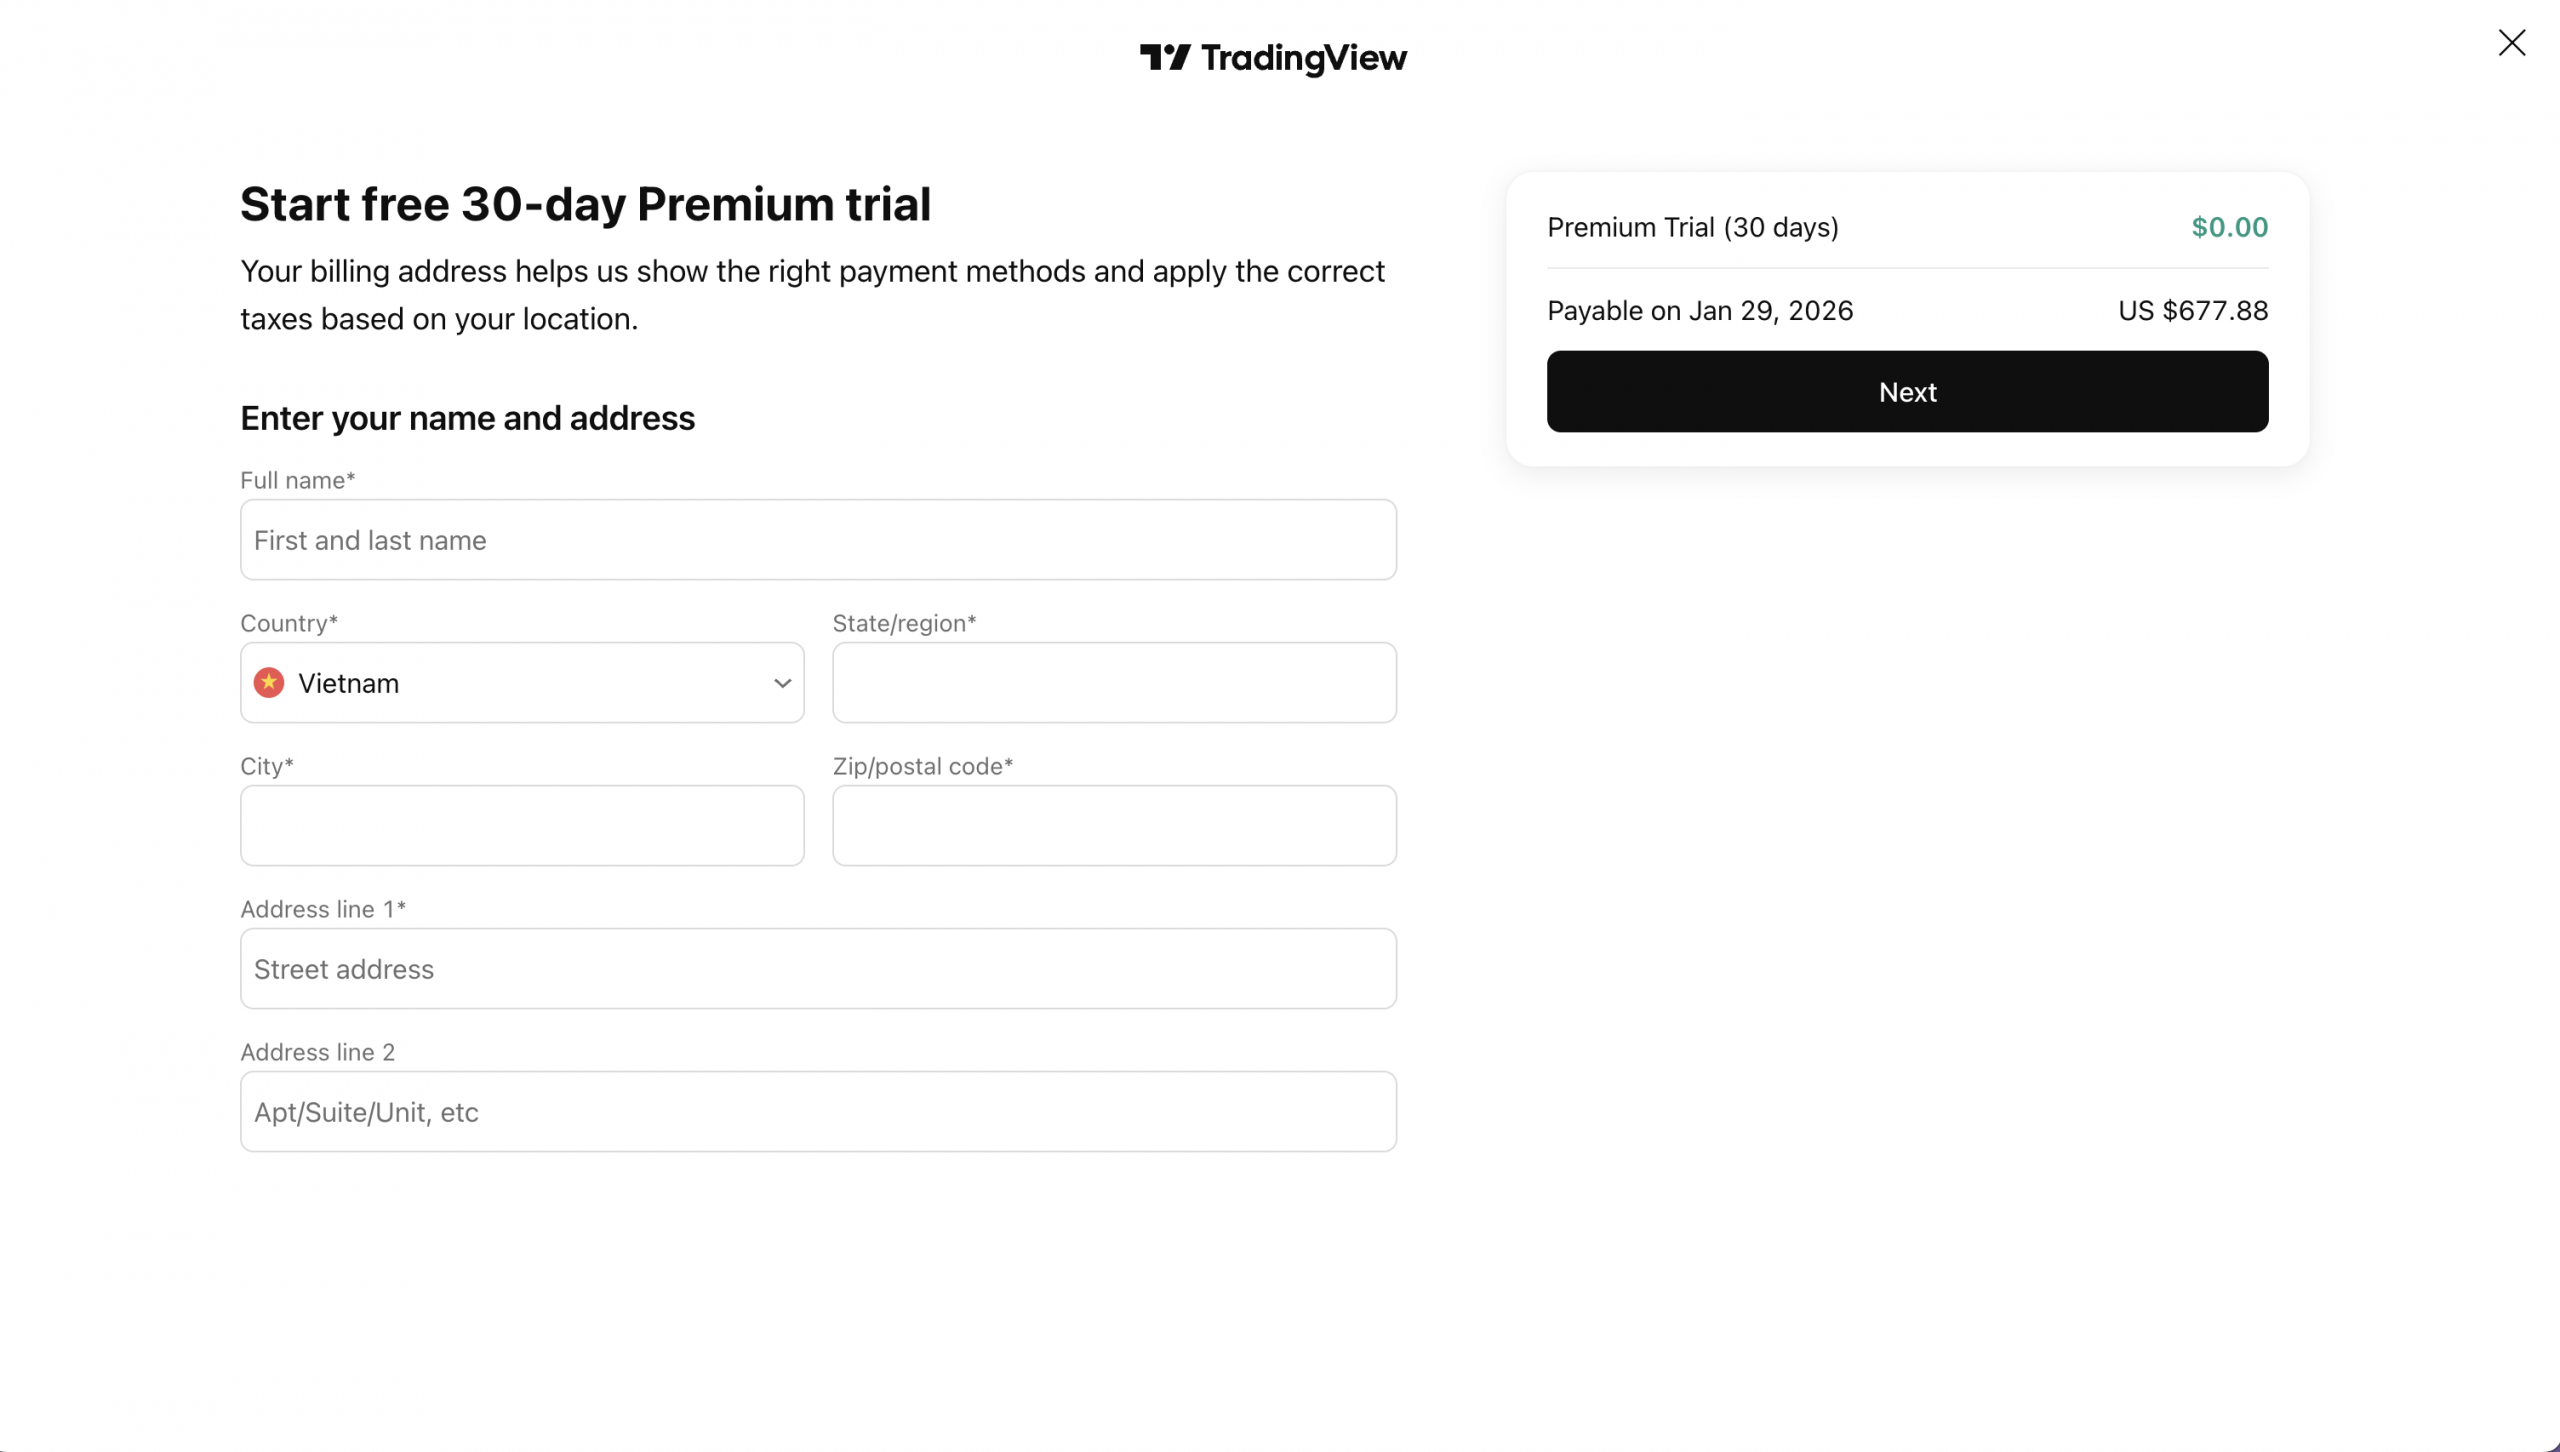This screenshot has width=2560, height=1452.
Task: Click the TradingView wordmark text
Action: (x=1303, y=58)
